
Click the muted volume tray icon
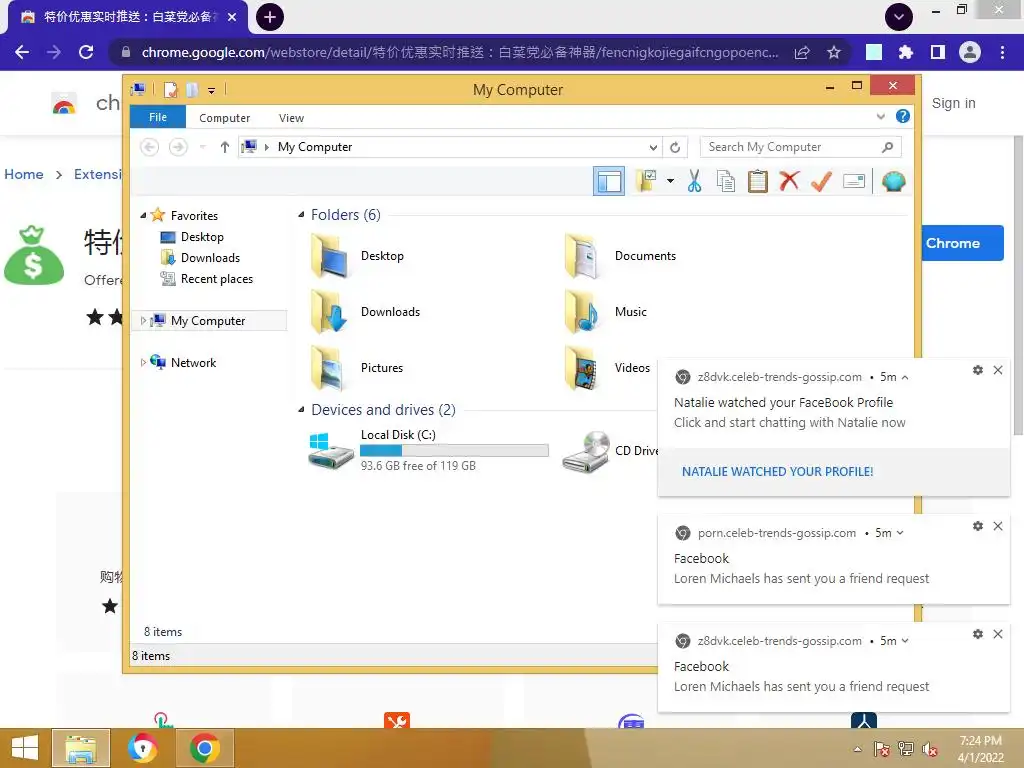coord(930,750)
